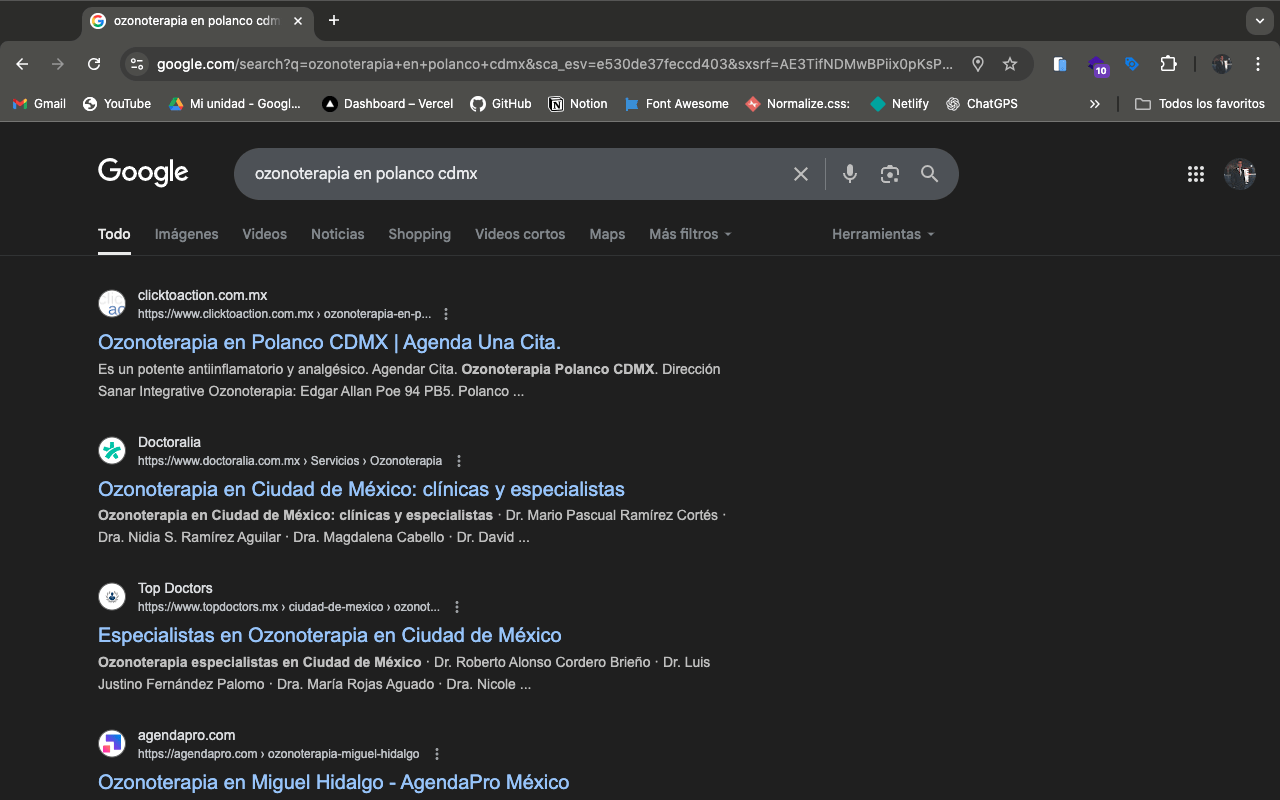Select the Todo search tab
Screen dimensions: 1280x800
pyautogui.click(x=114, y=234)
